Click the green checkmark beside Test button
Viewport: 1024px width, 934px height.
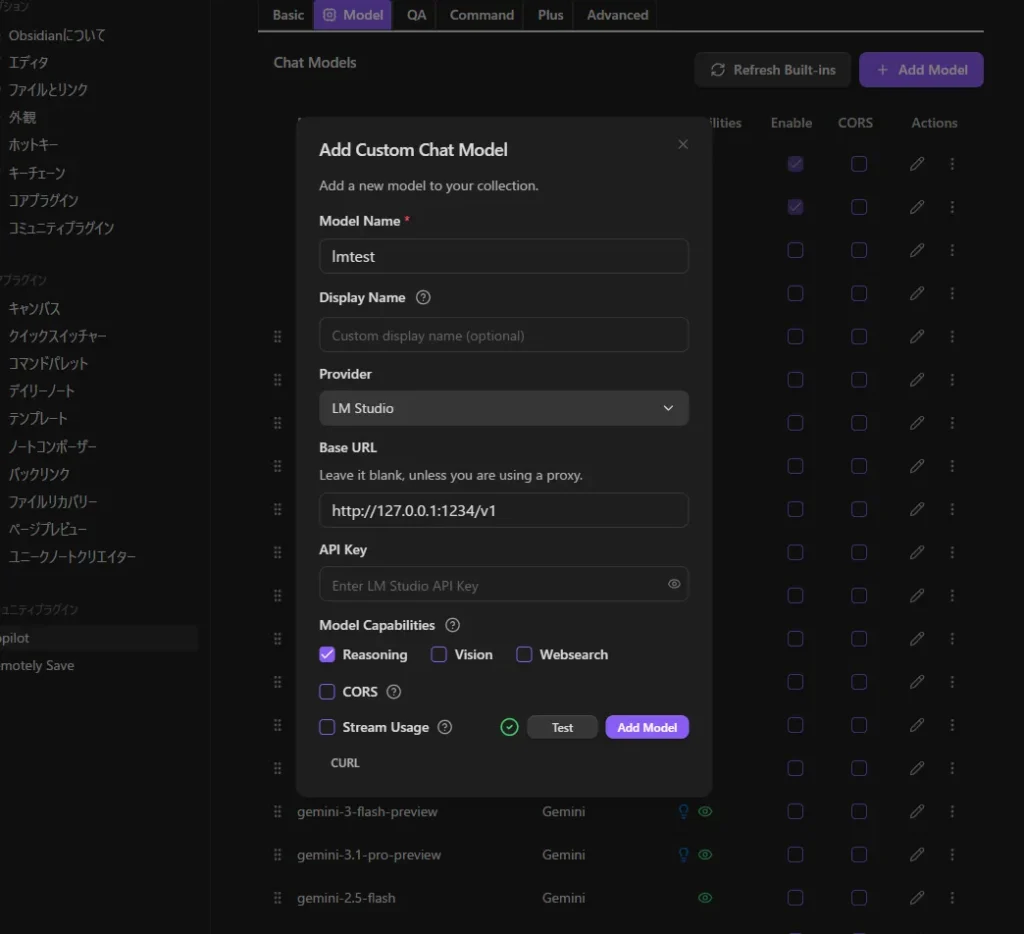click(509, 727)
